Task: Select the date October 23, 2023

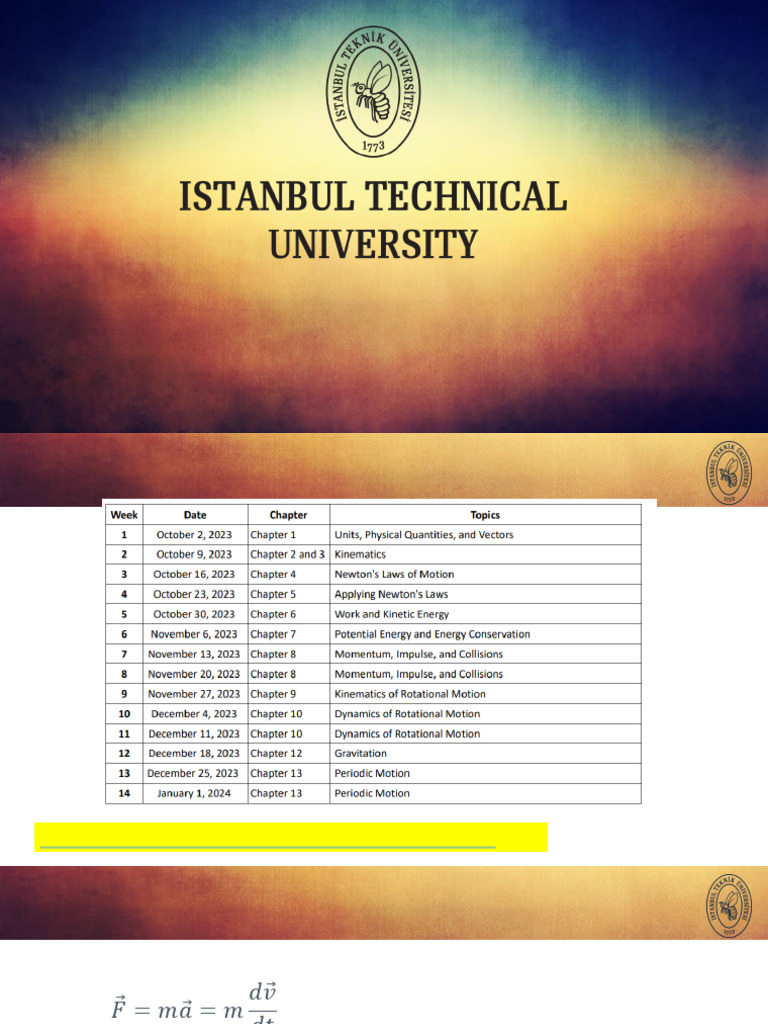Action: [x=194, y=594]
